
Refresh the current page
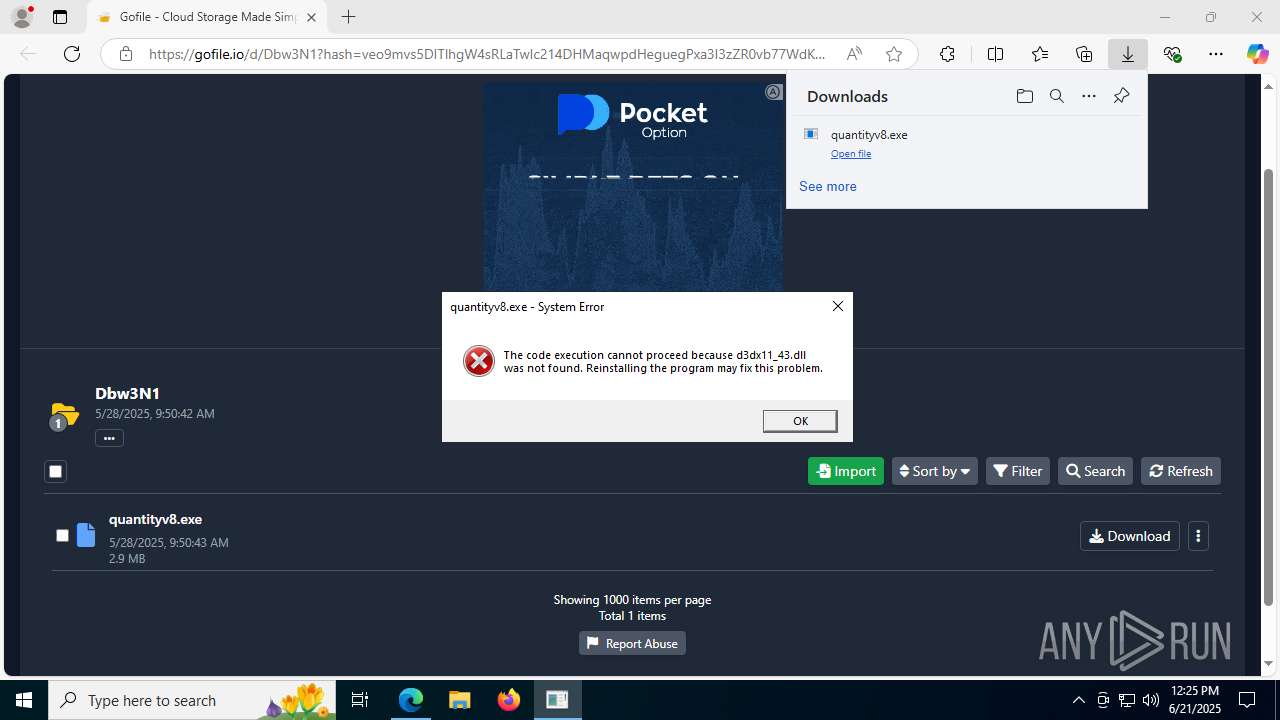click(x=72, y=54)
